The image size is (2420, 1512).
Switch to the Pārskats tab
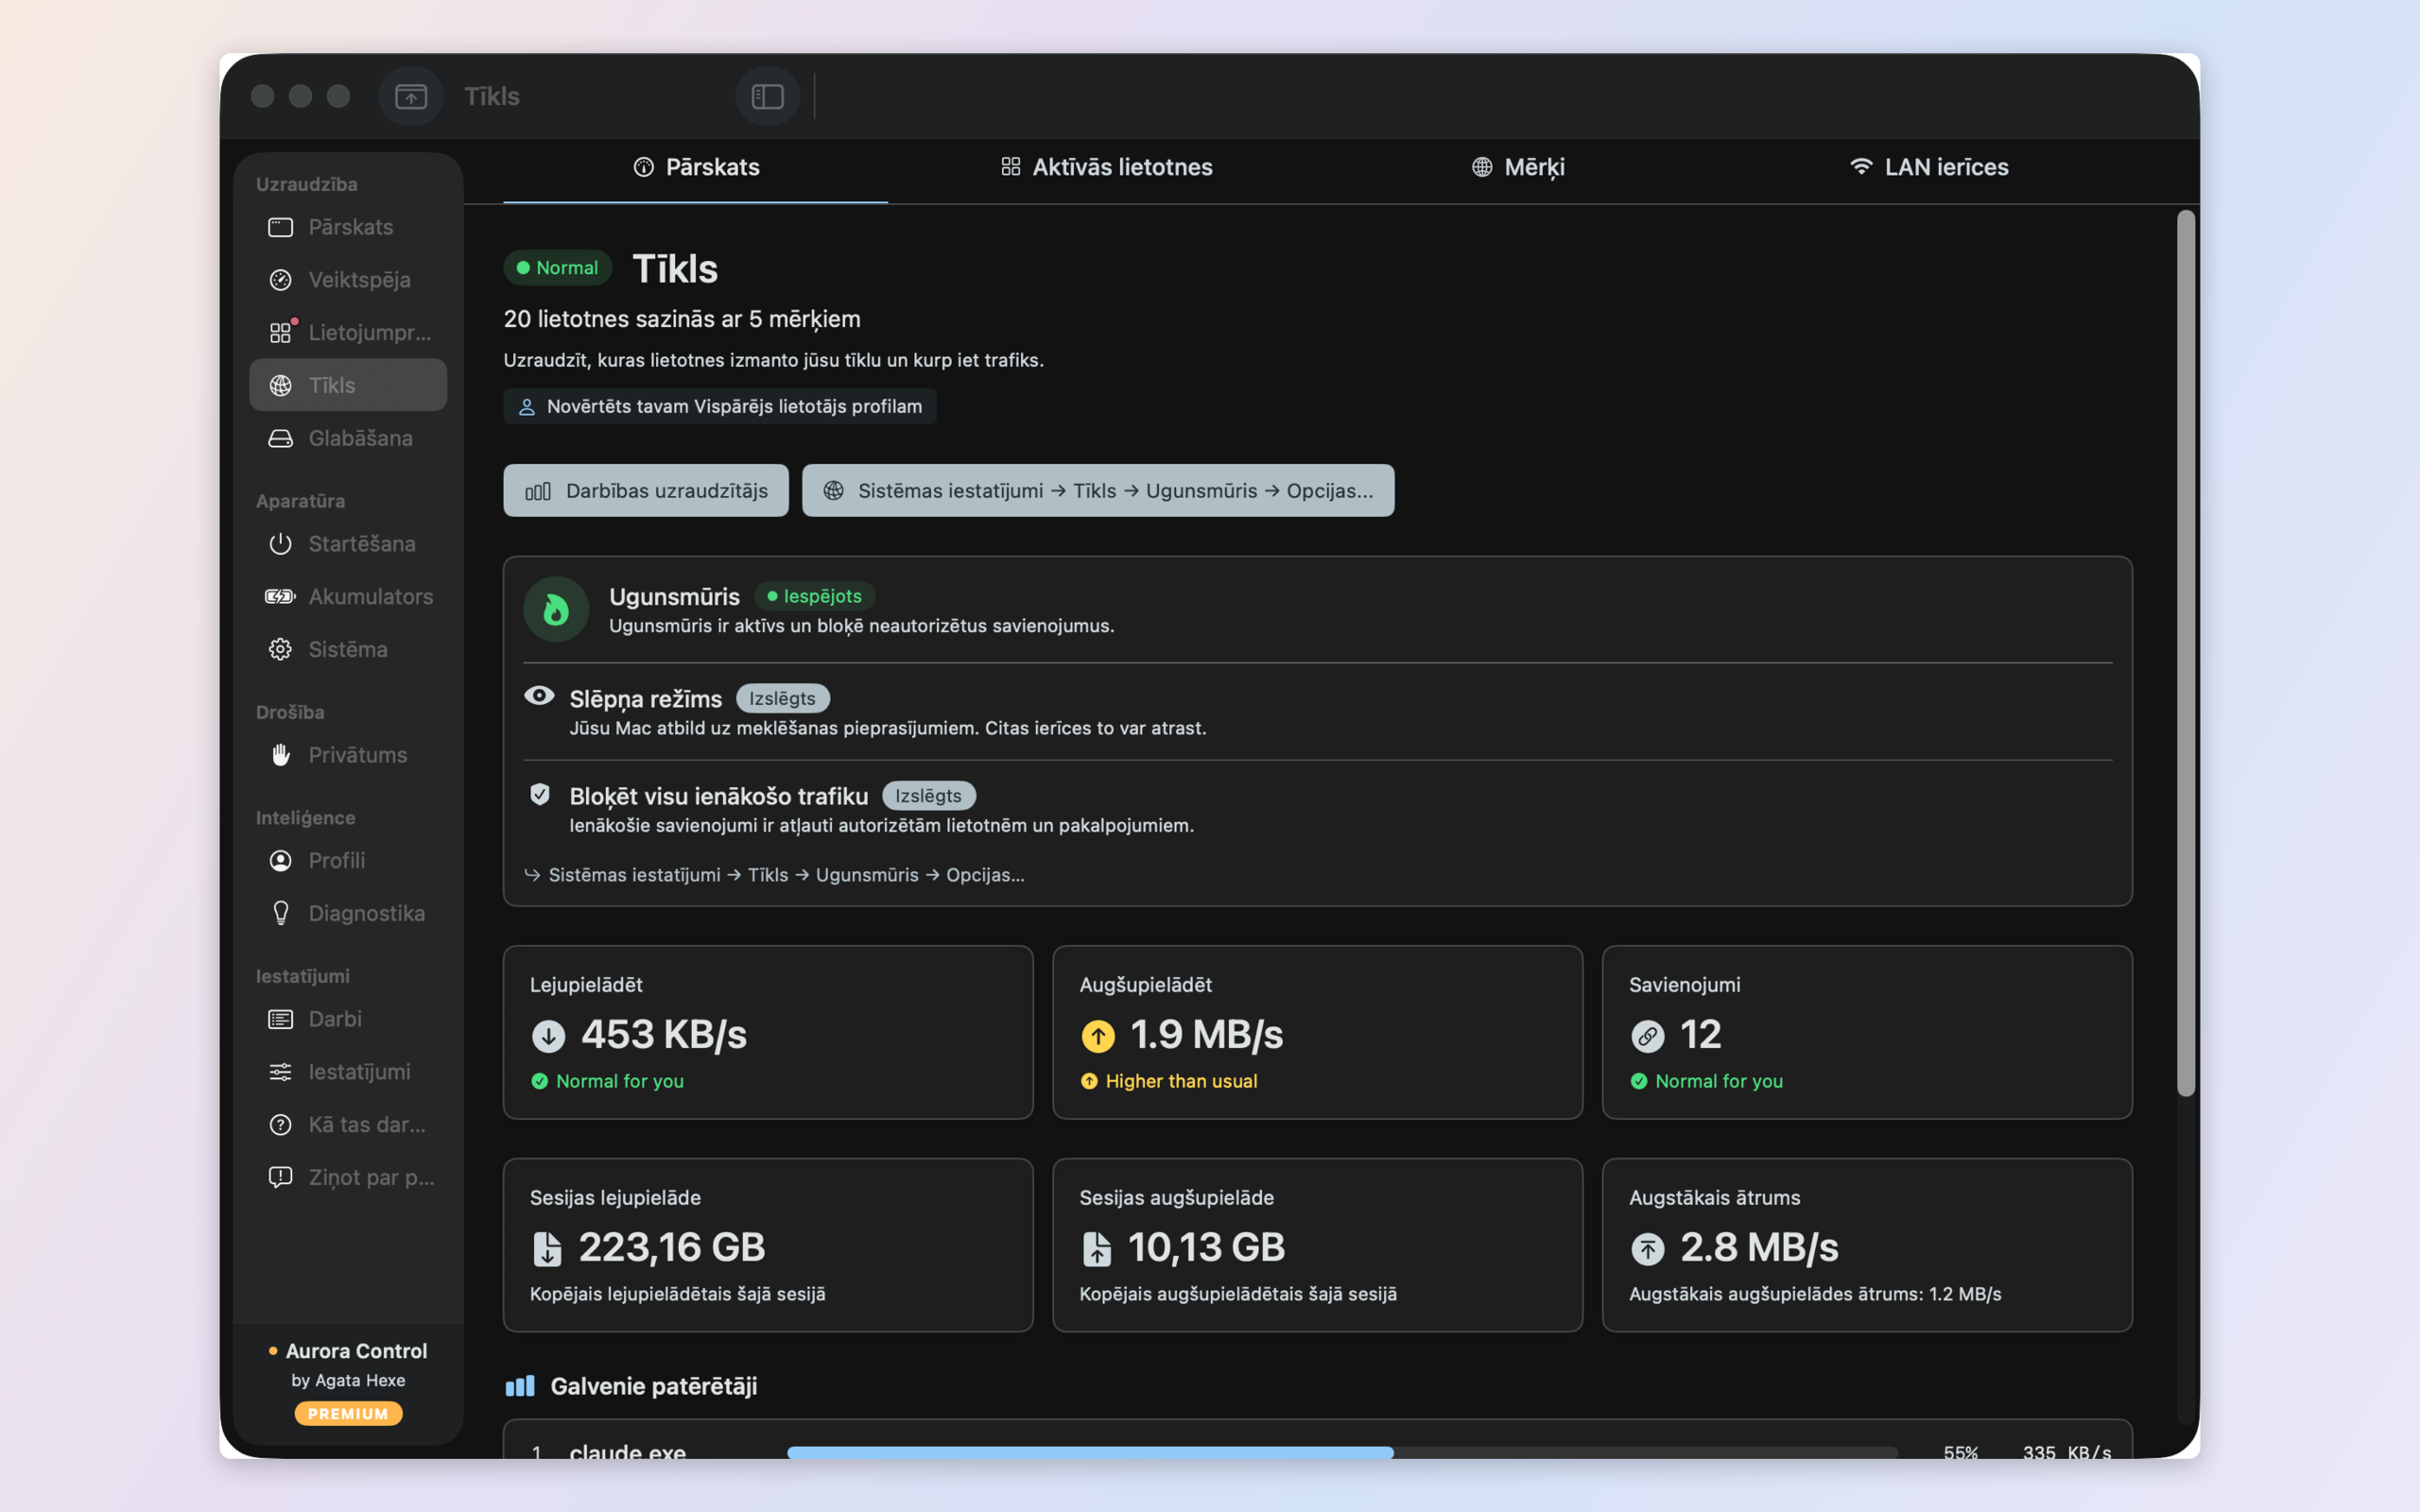[x=696, y=167]
